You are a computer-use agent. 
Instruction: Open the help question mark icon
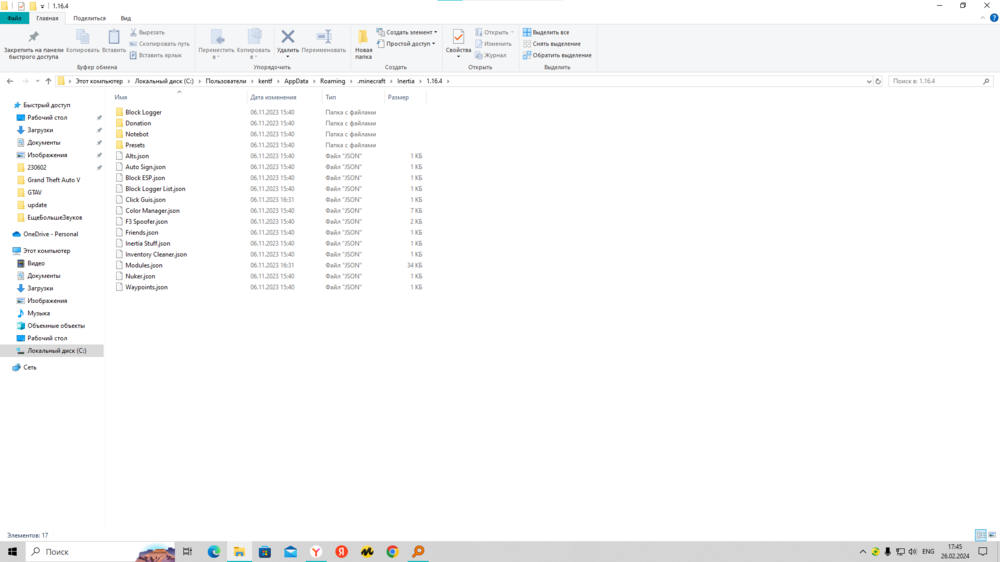[994, 18]
